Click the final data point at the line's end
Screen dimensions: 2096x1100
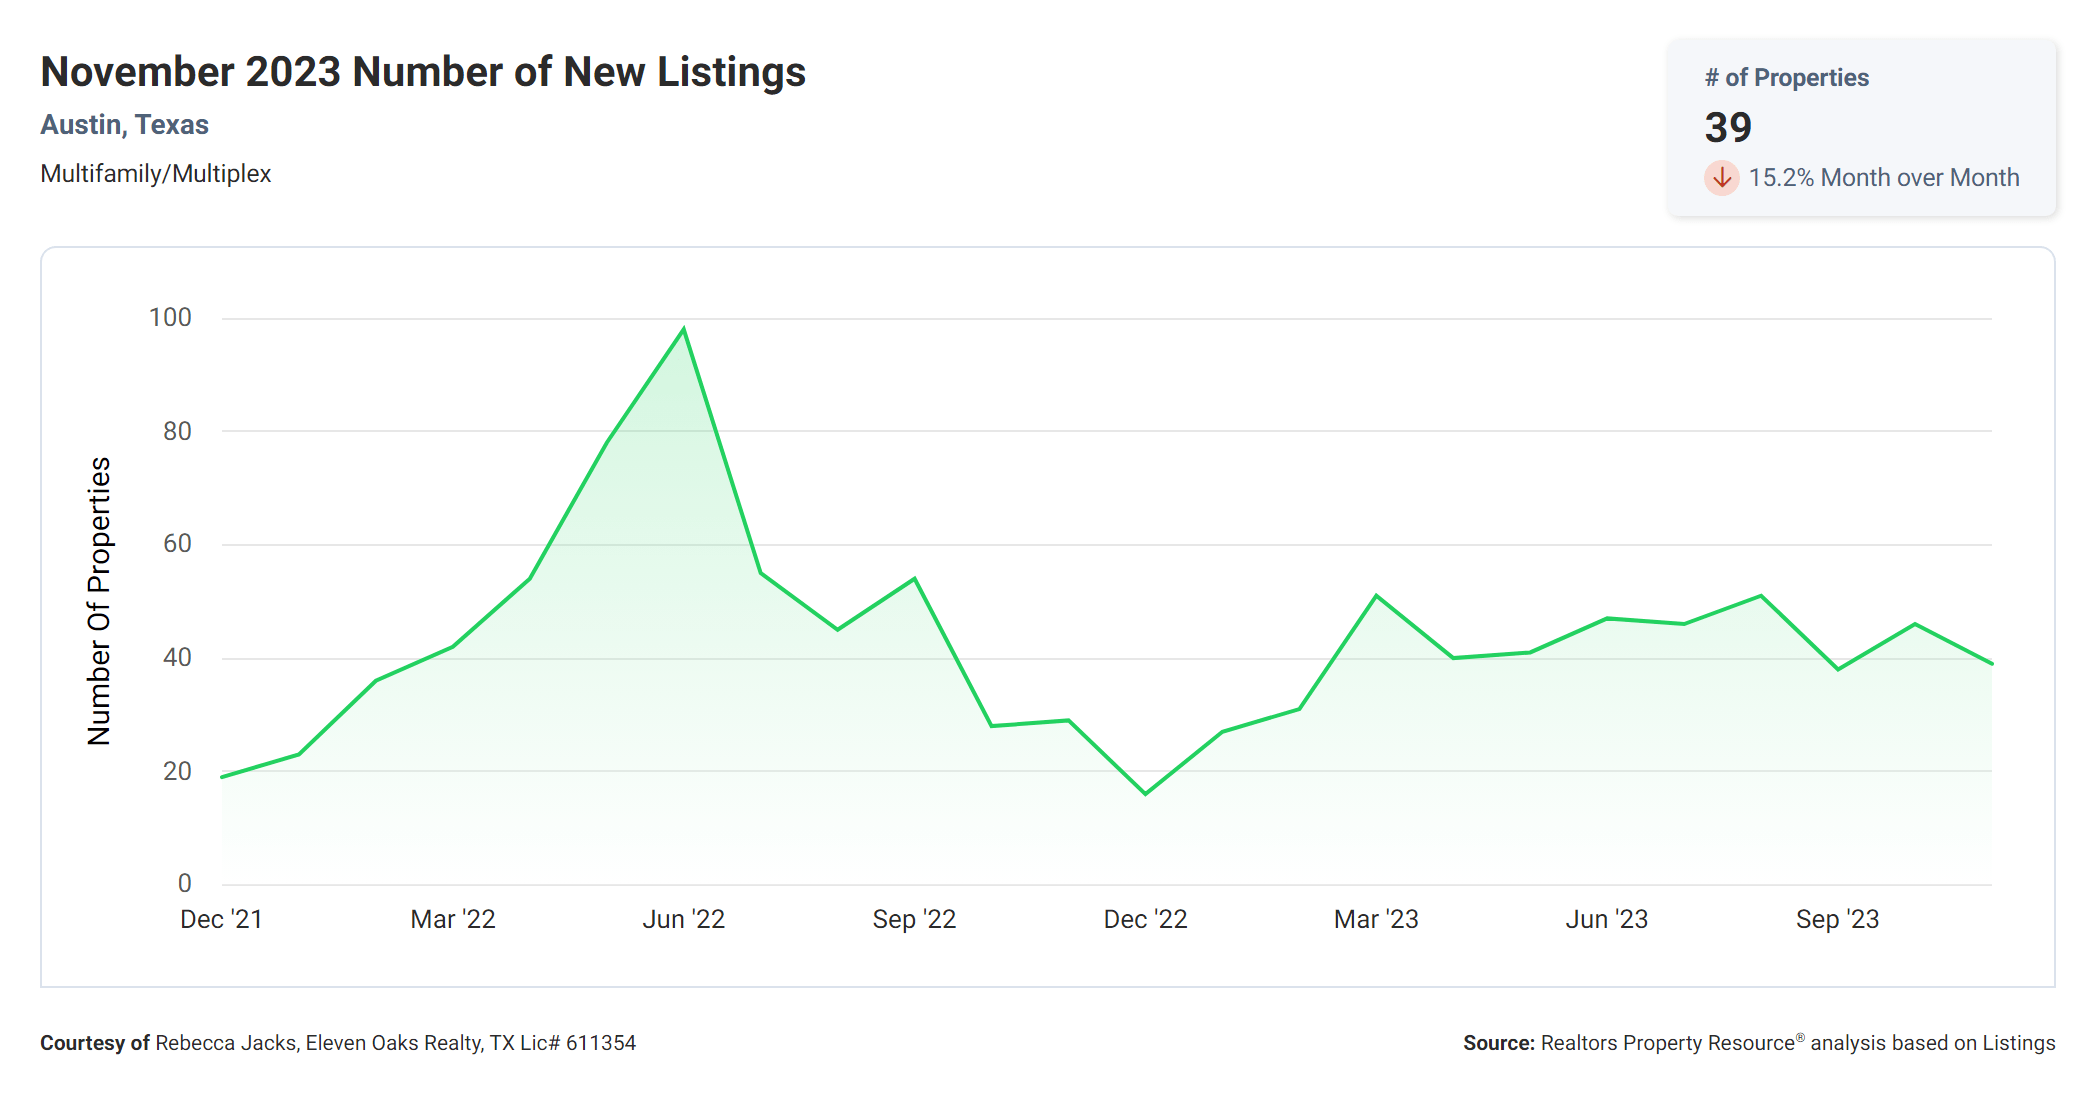point(1991,663)
